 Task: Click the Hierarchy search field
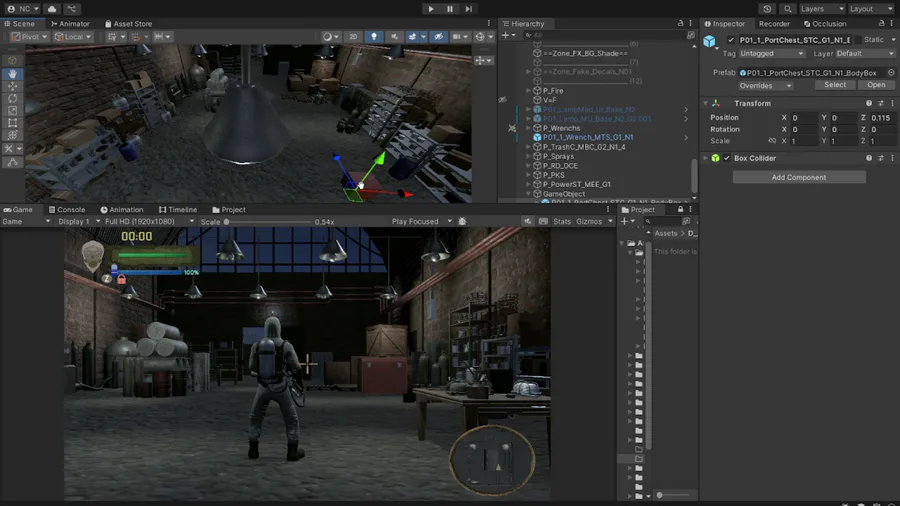coord(604,35)
